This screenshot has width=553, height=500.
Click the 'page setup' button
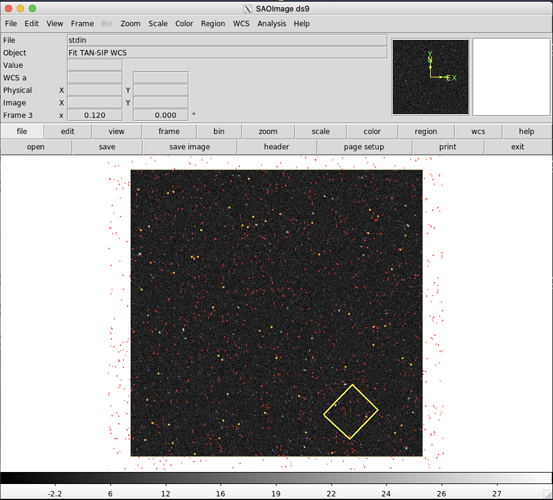pos(364,147)
